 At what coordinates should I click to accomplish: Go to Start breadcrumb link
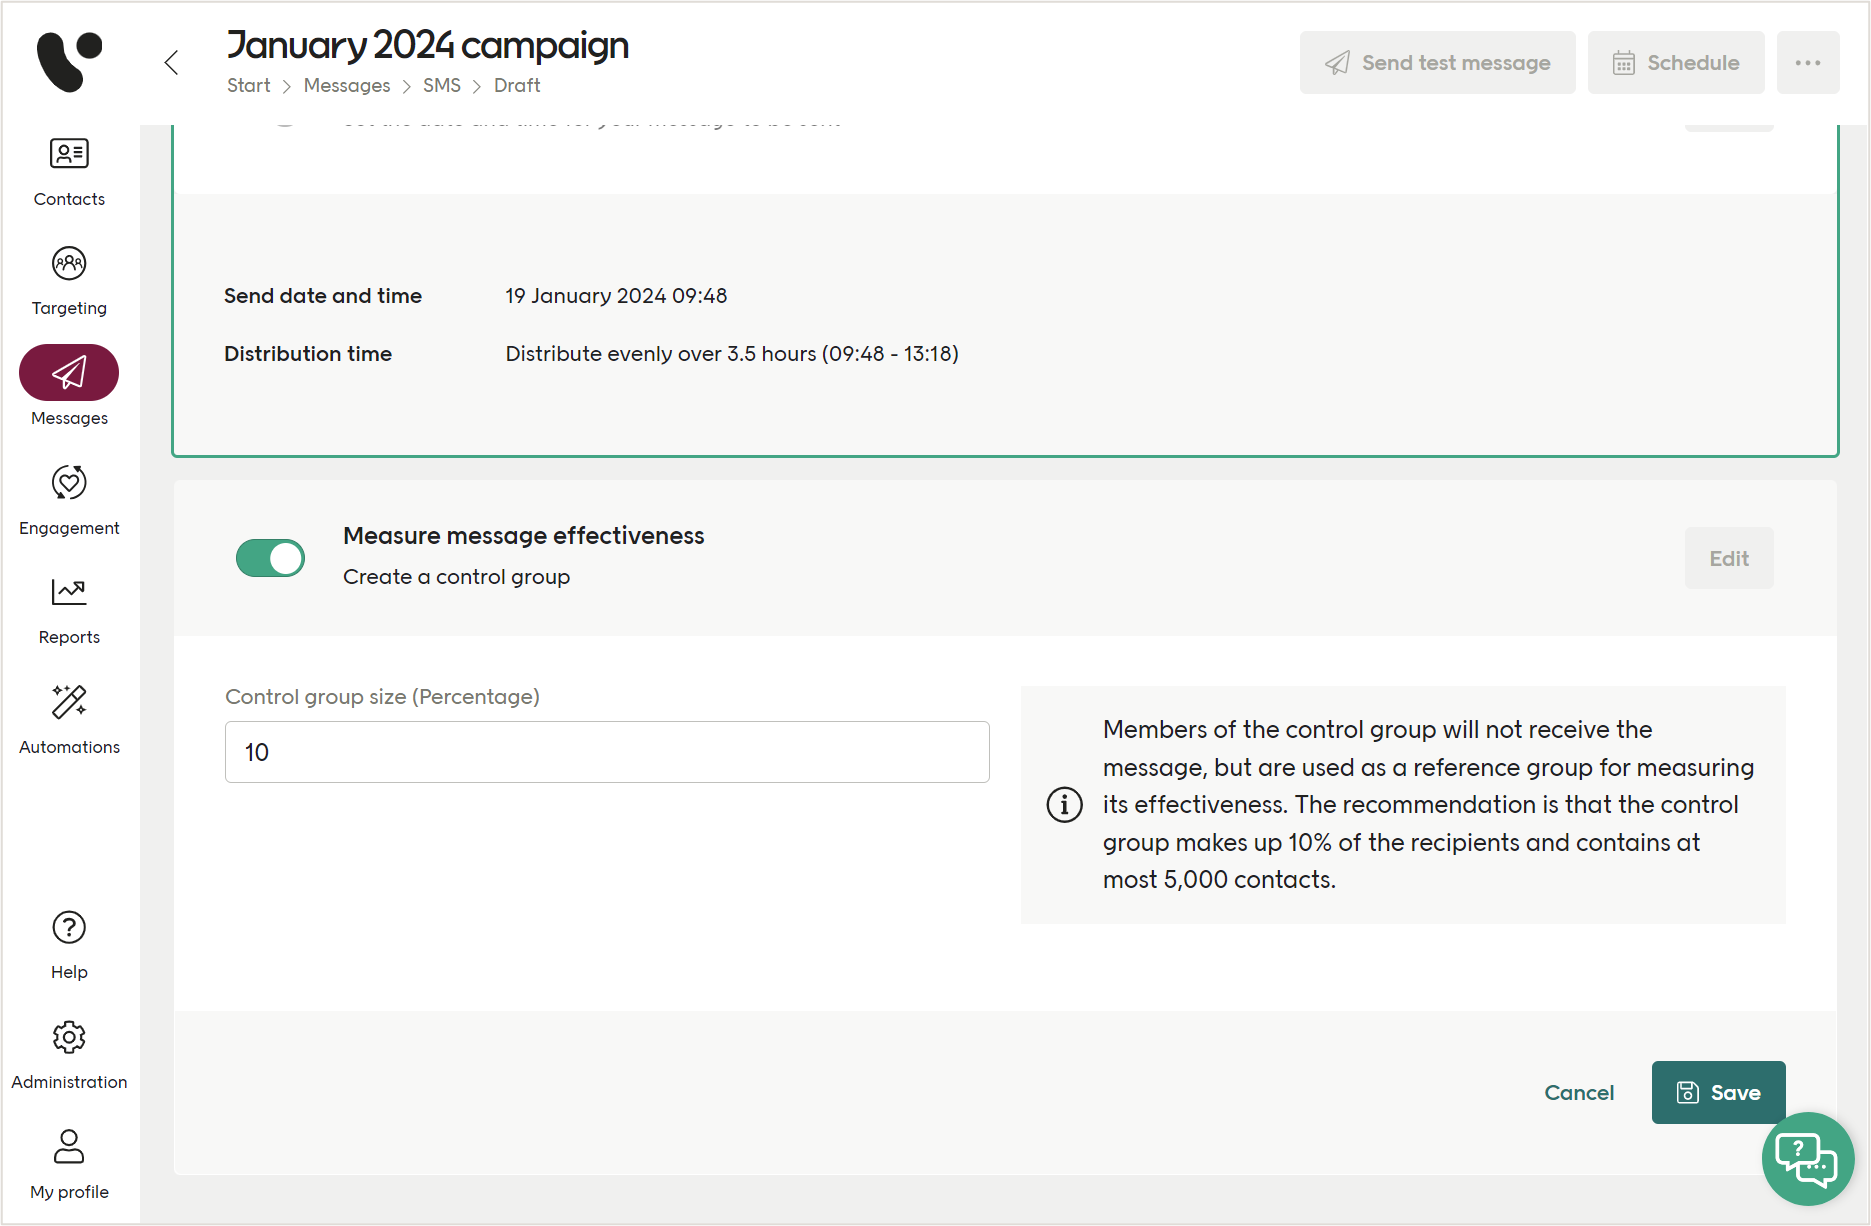248,86
